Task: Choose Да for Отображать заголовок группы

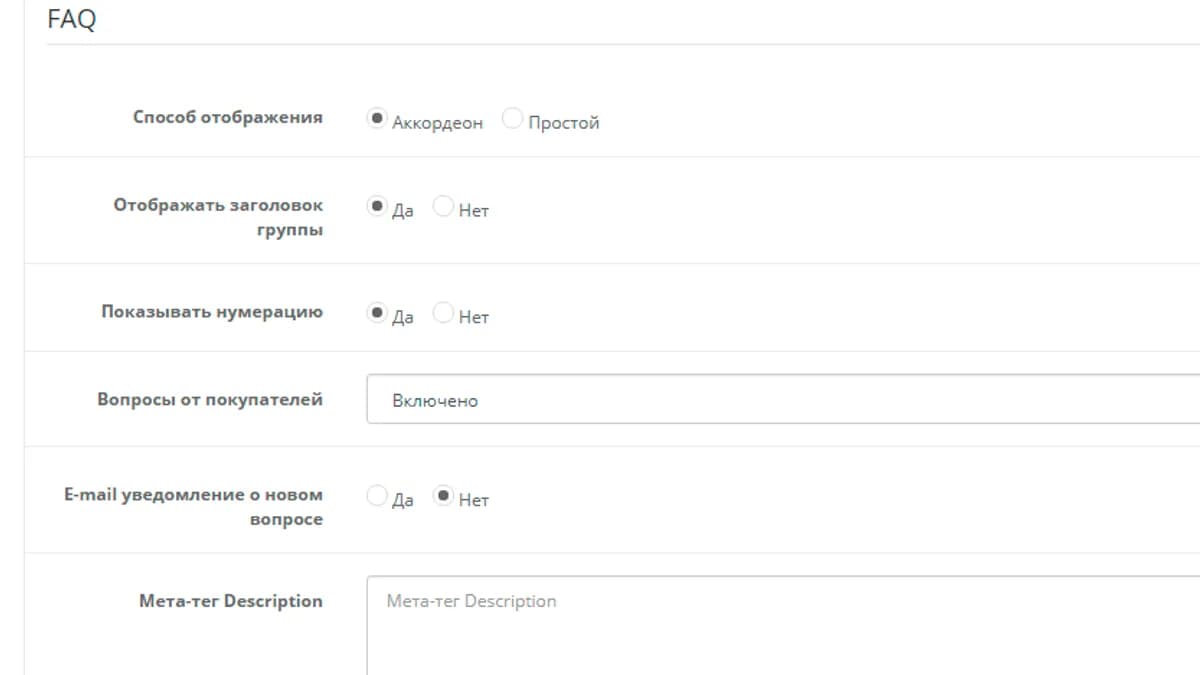Action: [377, 206]
